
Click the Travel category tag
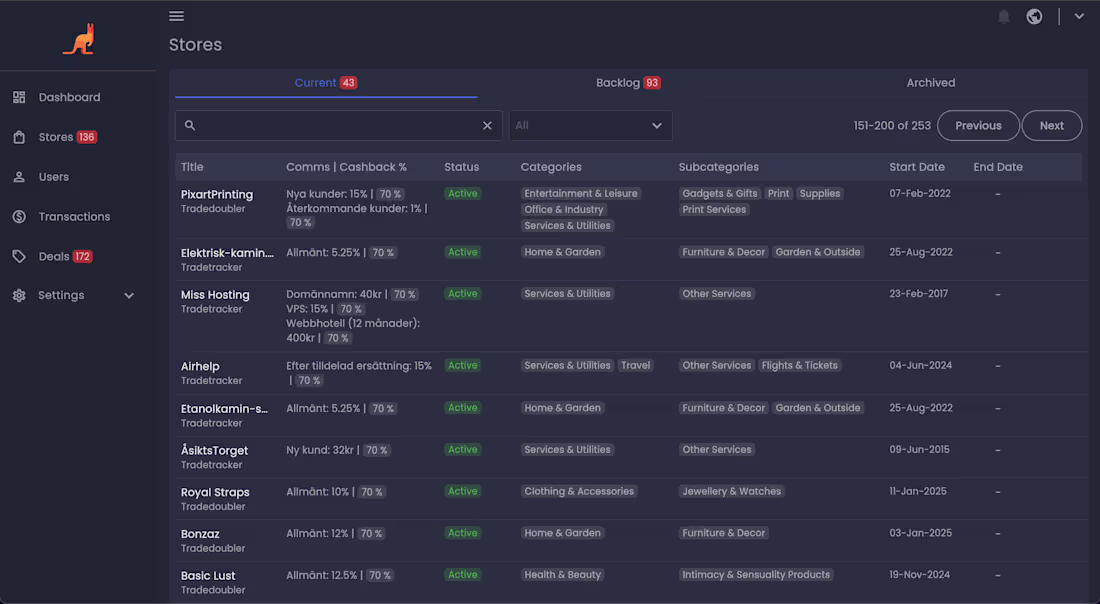636,365
